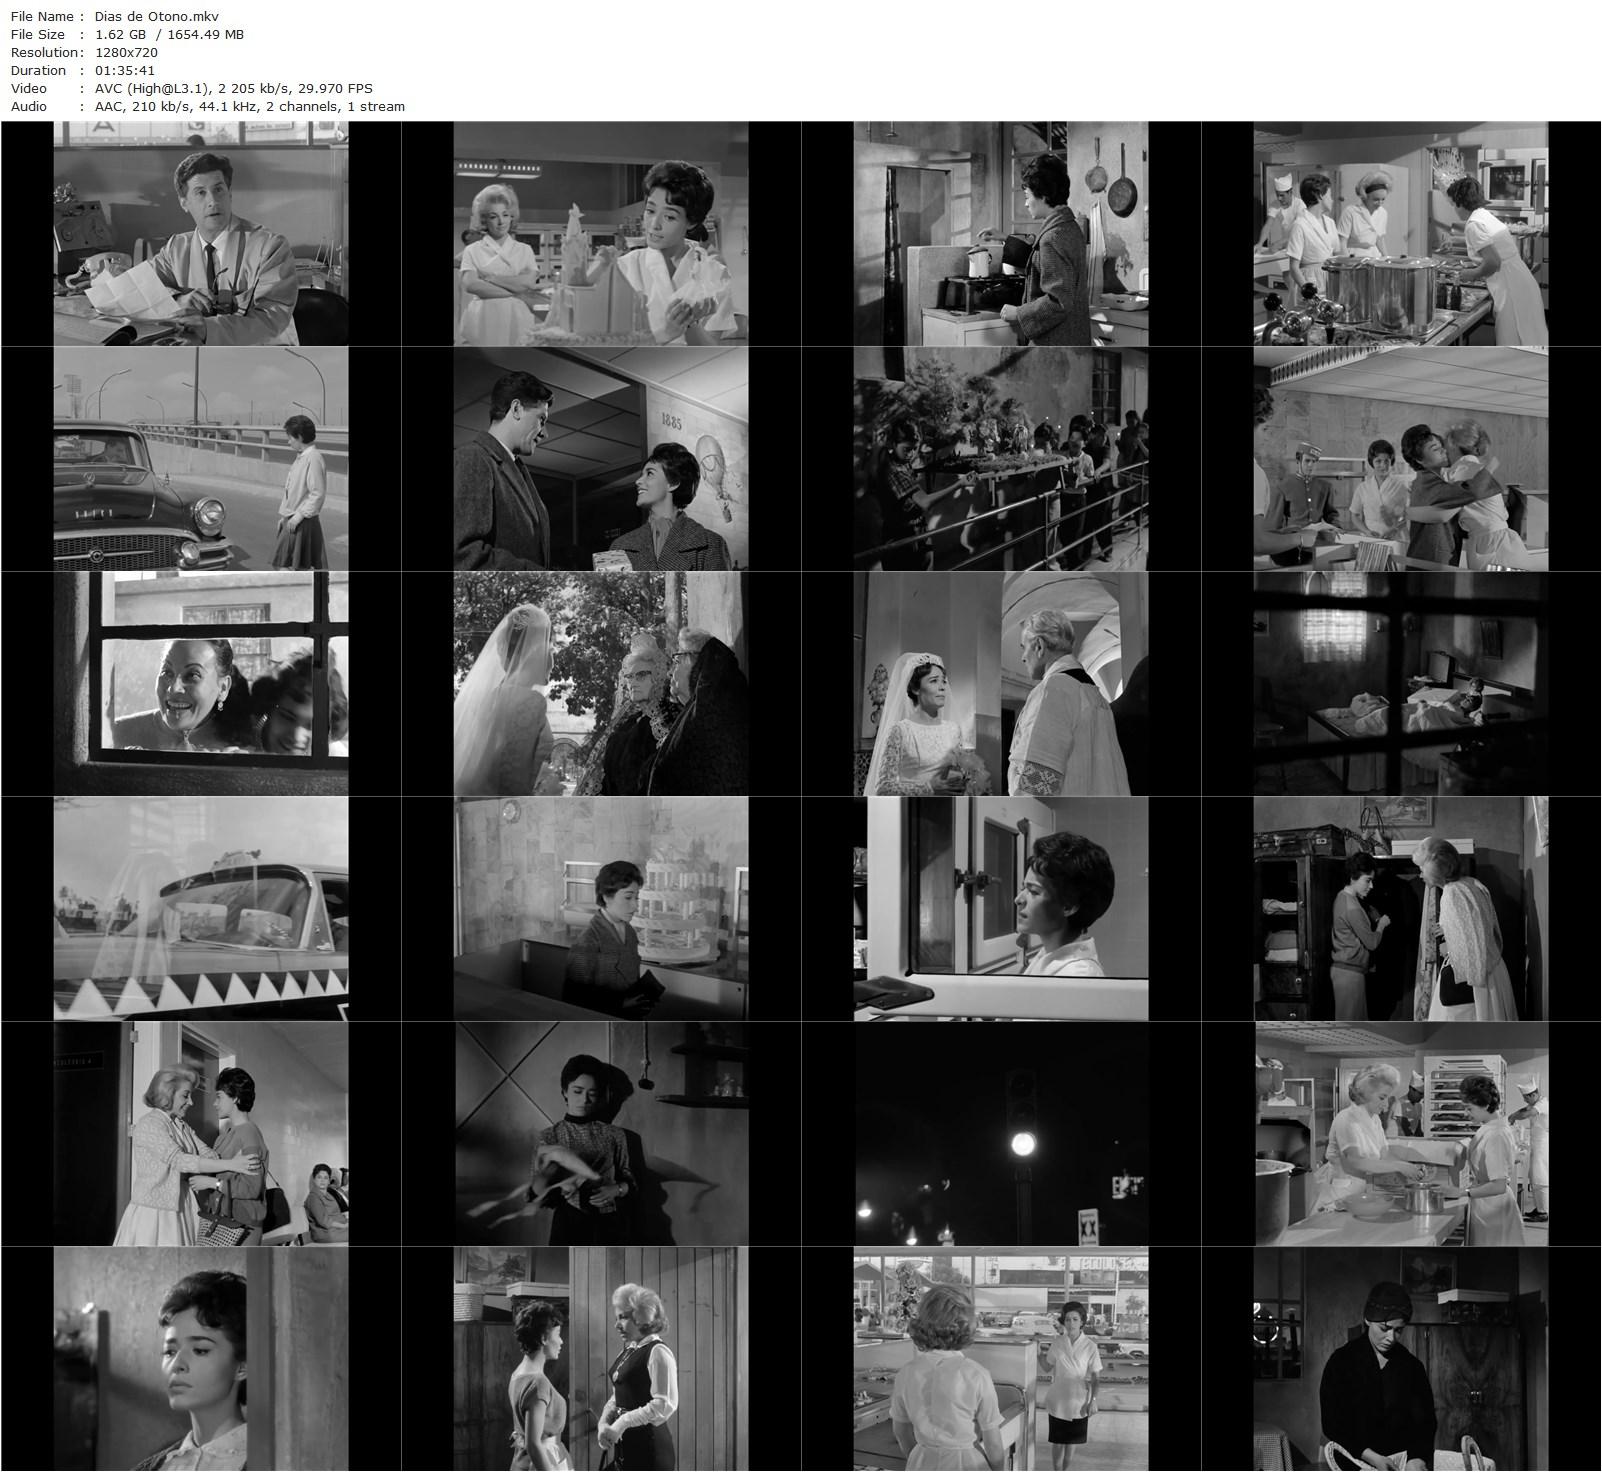Click the file name 'Dias de Otono.mkv'

(x=157, y=16)
